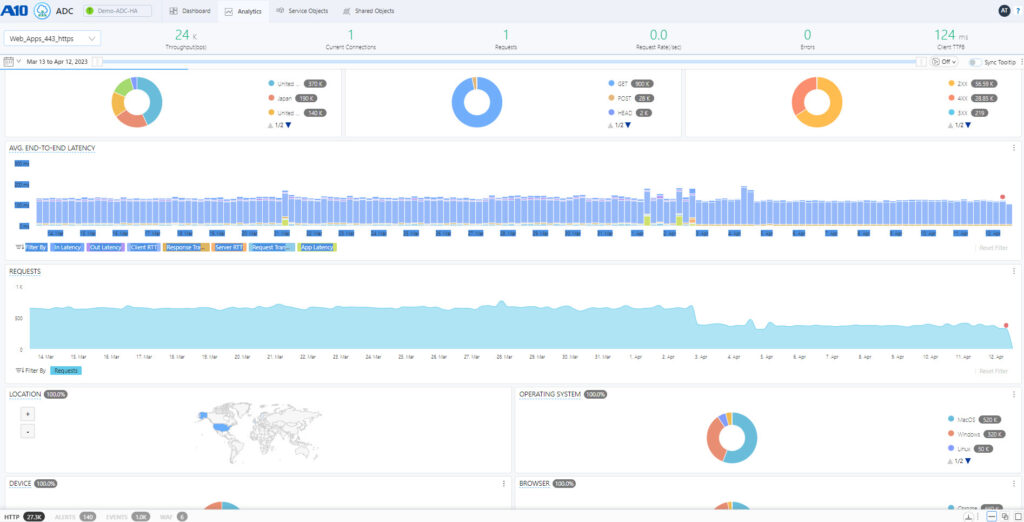The height and width of the screenshot is (522, 1024).
Task: Open the auto-refresh Off dropdown
Action: click(x=950, y=61)
